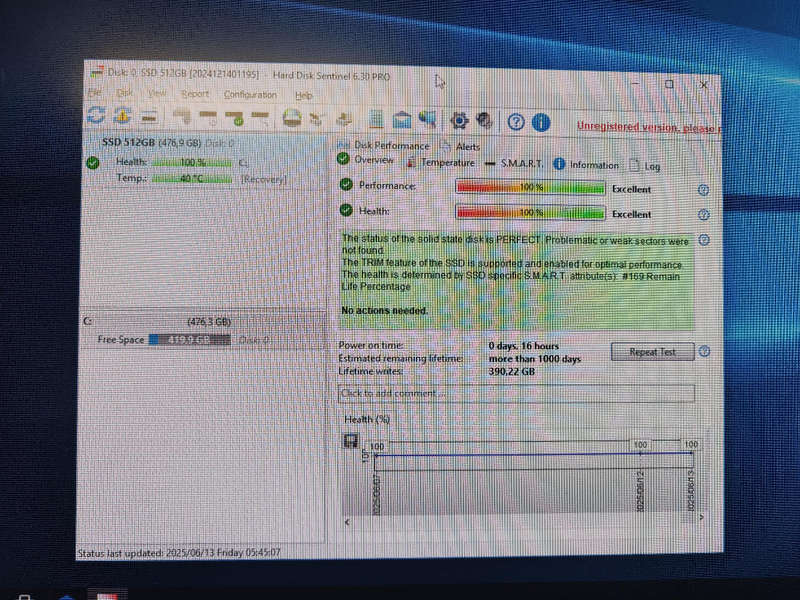Switch to the Alerts tab
Image resolution: width=800 pixels, height=600 pixels.
tap(461, 146)
